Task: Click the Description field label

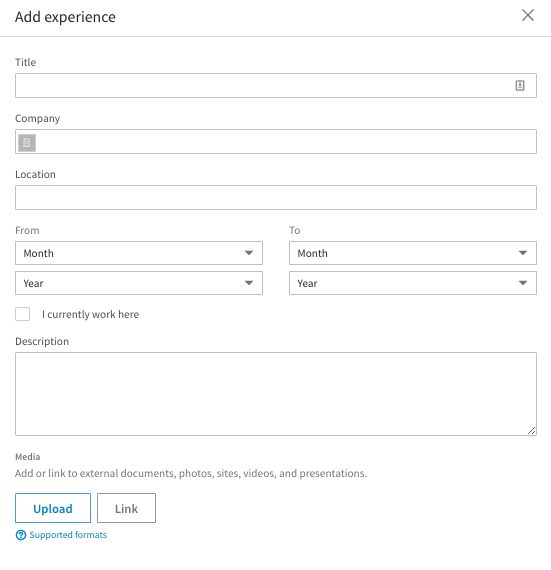Action: pyautogui.click(x=42, y=342)
